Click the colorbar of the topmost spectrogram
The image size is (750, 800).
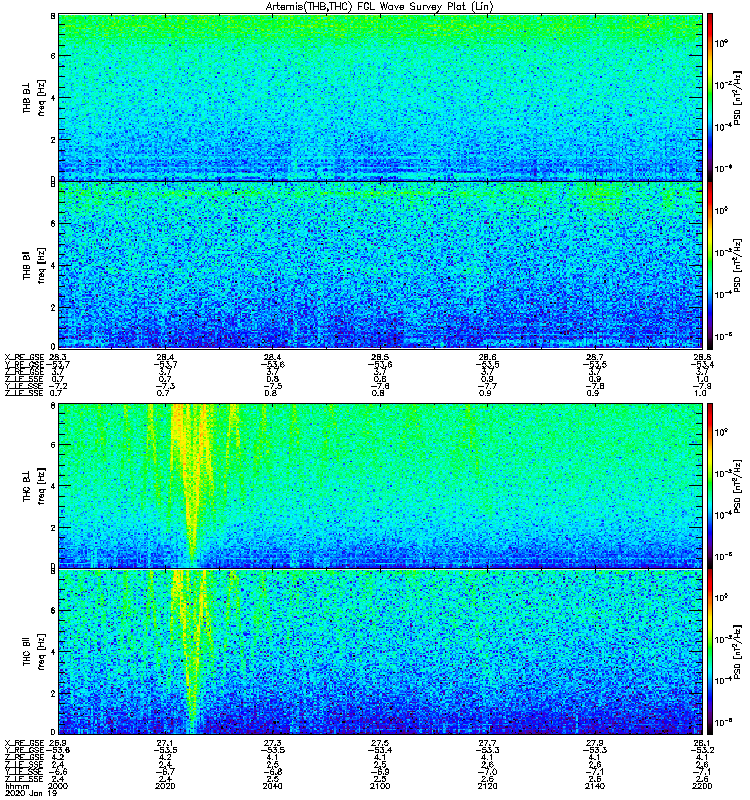(x=710, y=96)
